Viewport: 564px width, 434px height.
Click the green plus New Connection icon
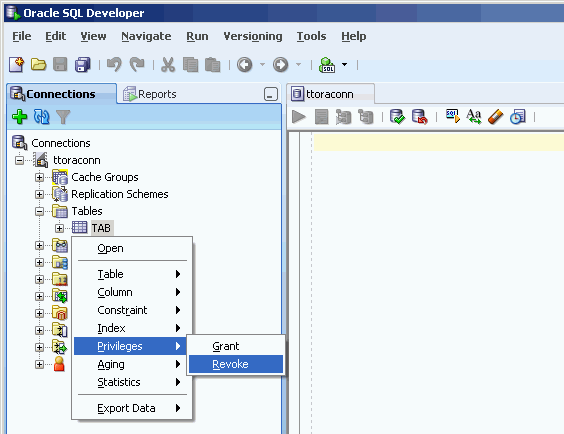[19, 117]
